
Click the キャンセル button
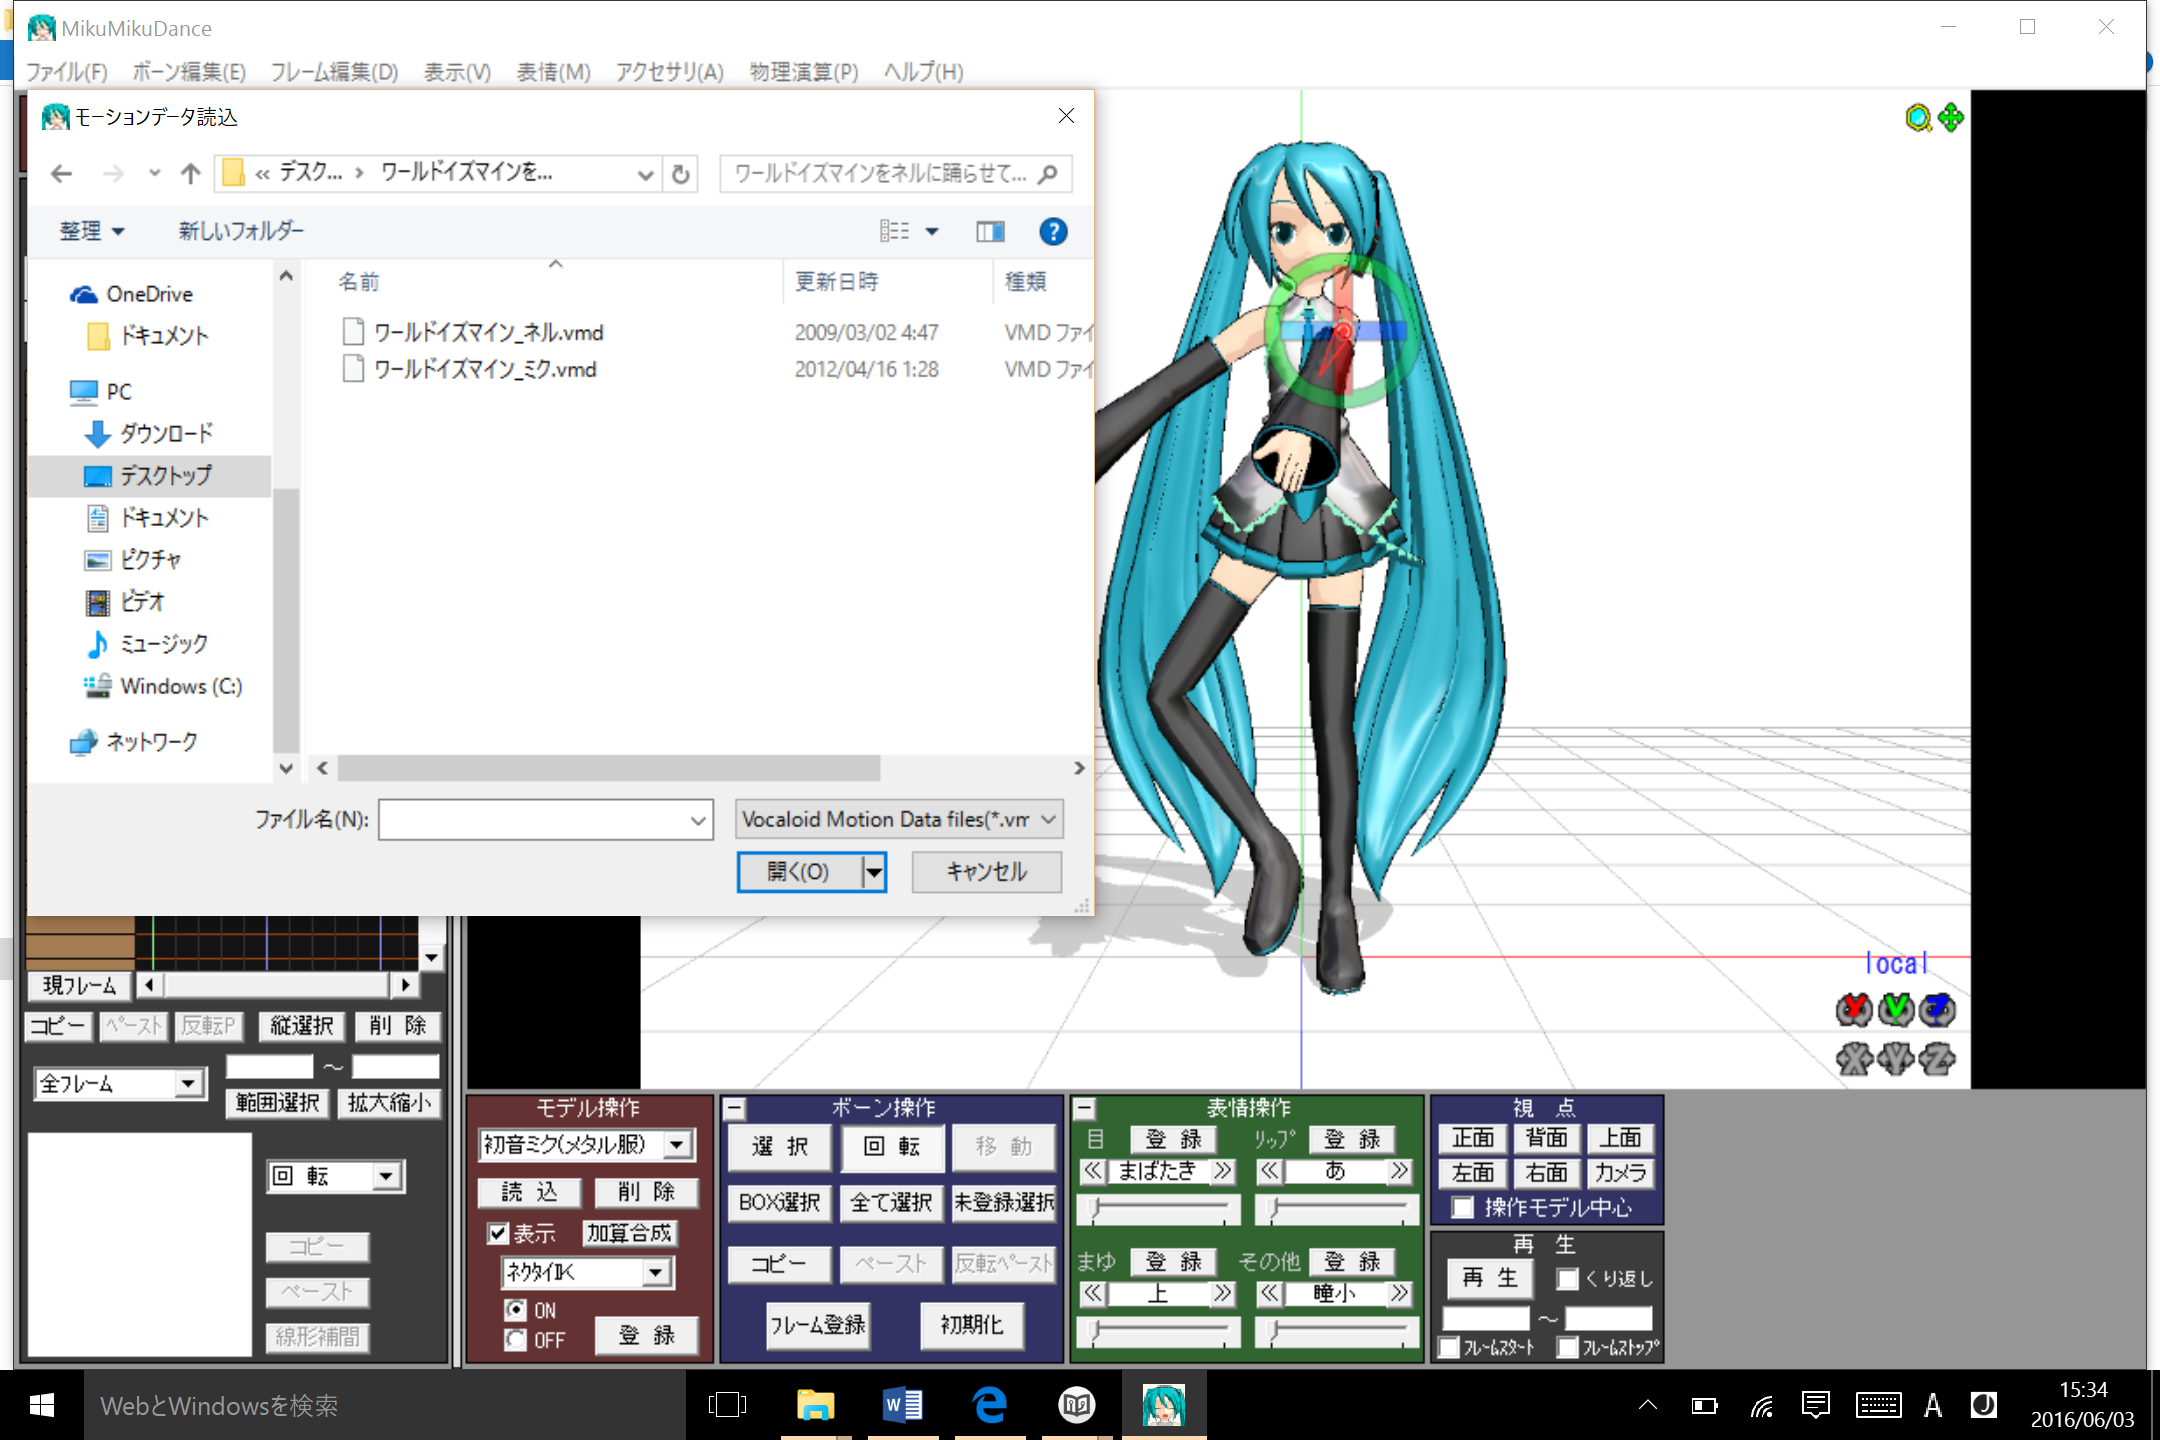point(986,872)
